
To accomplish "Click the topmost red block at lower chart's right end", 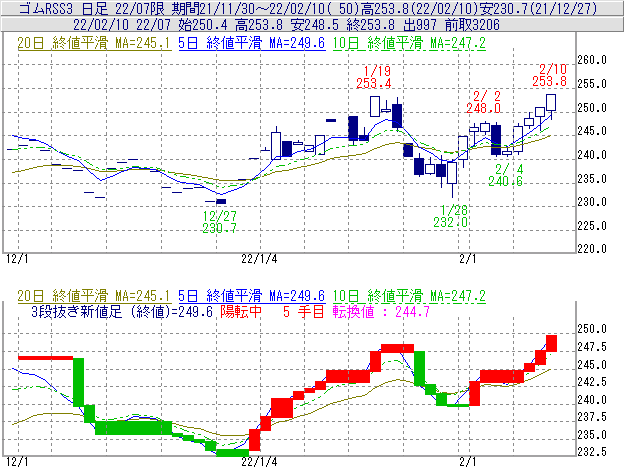I will [x=551, y=343].
